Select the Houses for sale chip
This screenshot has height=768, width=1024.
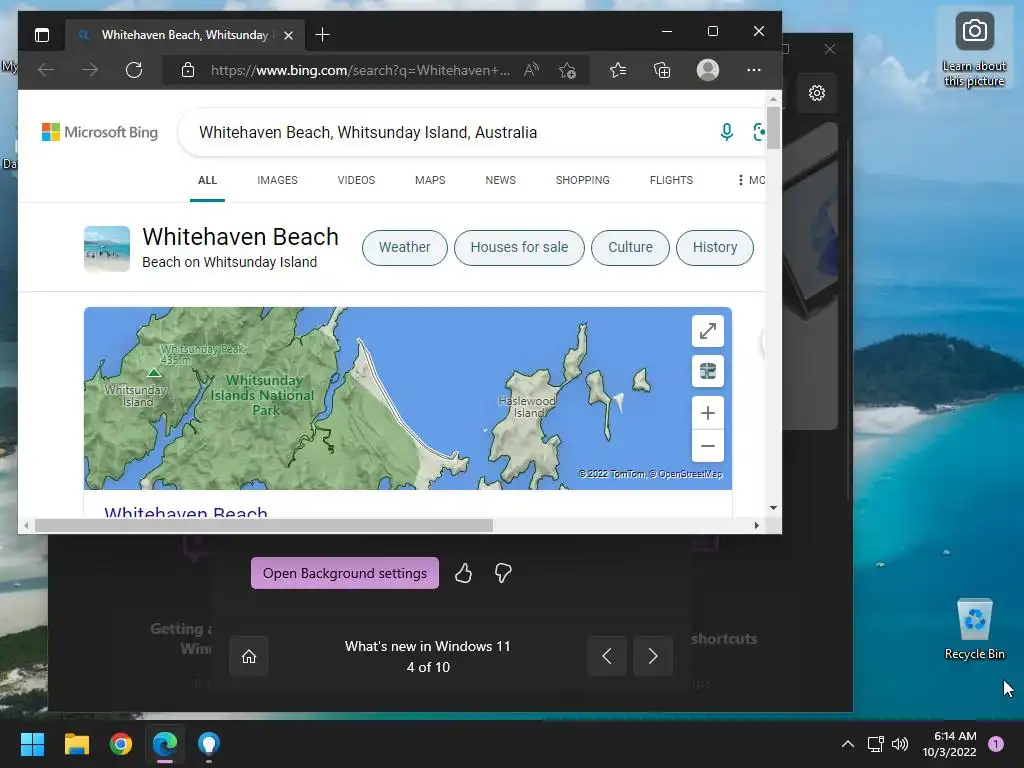[x=519, y=248]
